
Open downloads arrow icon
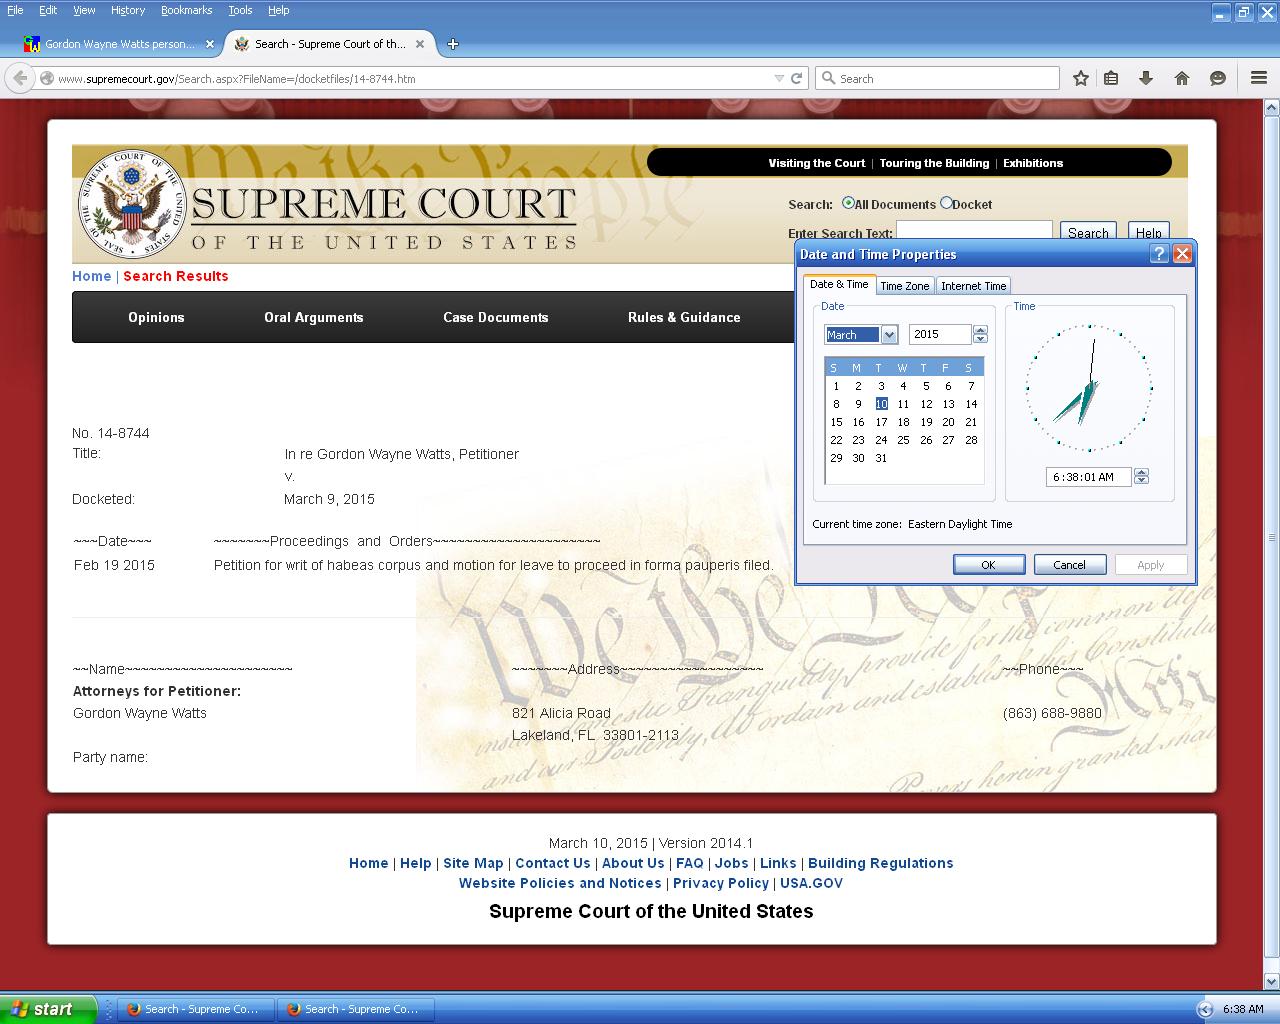coord(1146,78)
